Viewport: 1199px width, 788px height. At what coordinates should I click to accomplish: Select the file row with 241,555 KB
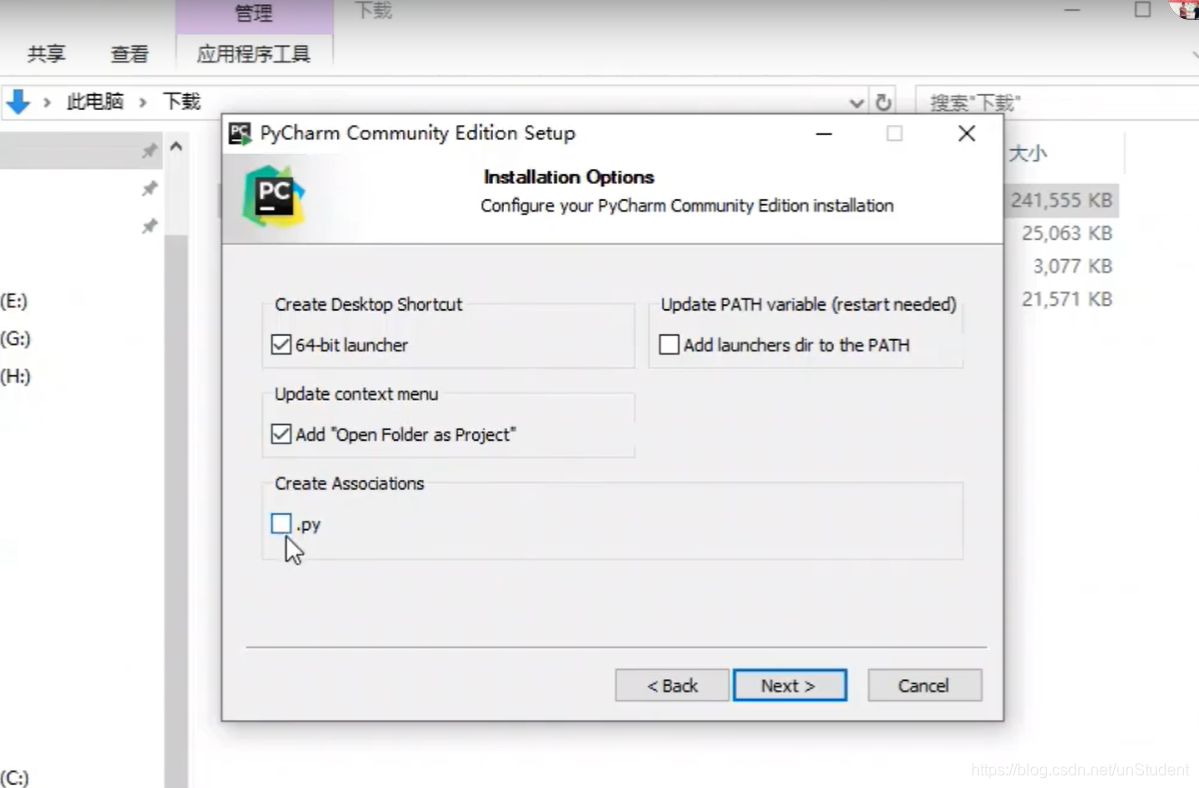[1061, 200]
